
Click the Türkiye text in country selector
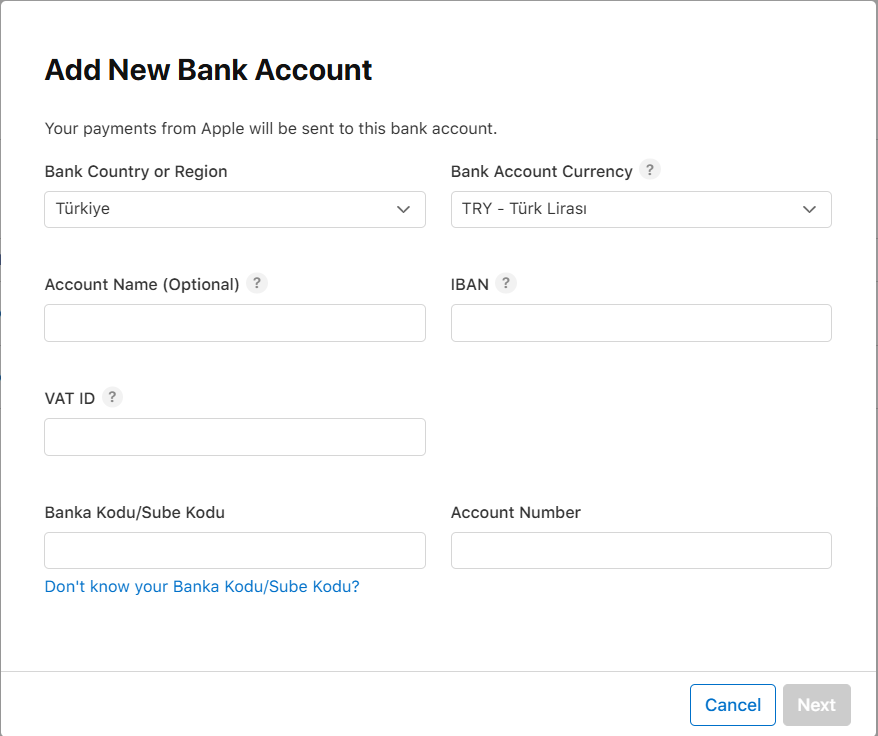pyautogui.click(x=83, y=209)
